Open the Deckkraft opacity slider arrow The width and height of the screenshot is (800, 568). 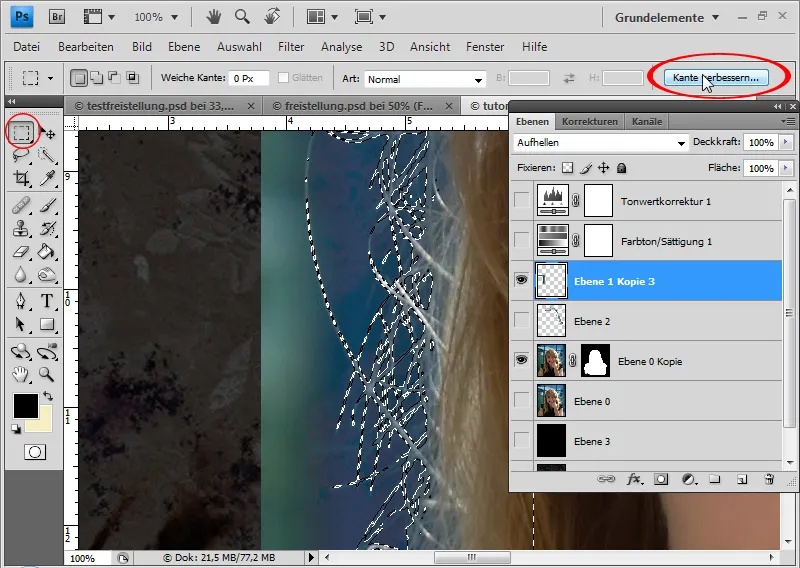pyautogui.click(x=786, y=142)
